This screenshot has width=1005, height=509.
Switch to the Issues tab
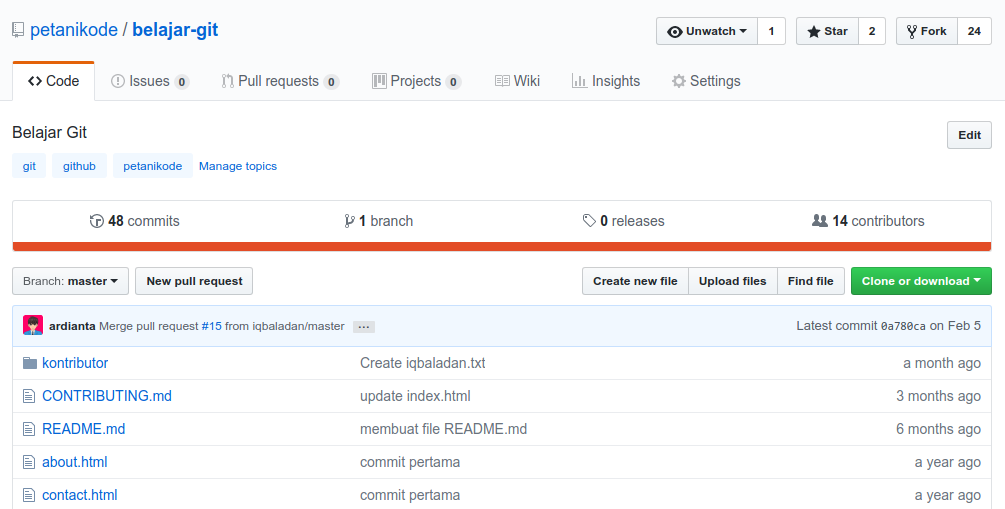150,81
